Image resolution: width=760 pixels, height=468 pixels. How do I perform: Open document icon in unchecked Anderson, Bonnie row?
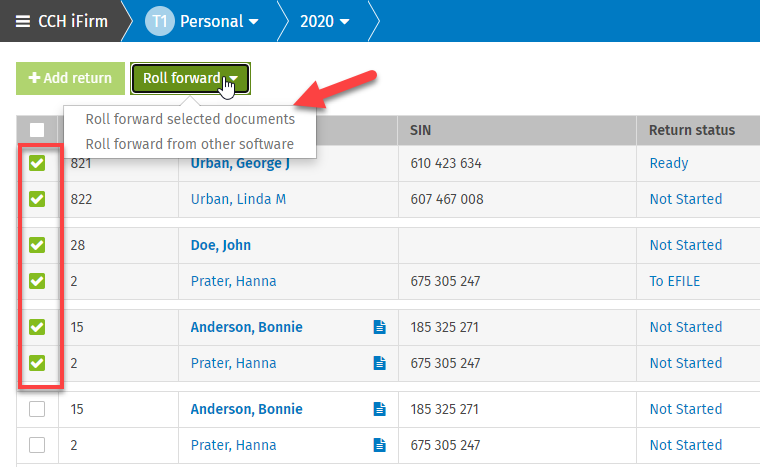(x=380, y=409)
